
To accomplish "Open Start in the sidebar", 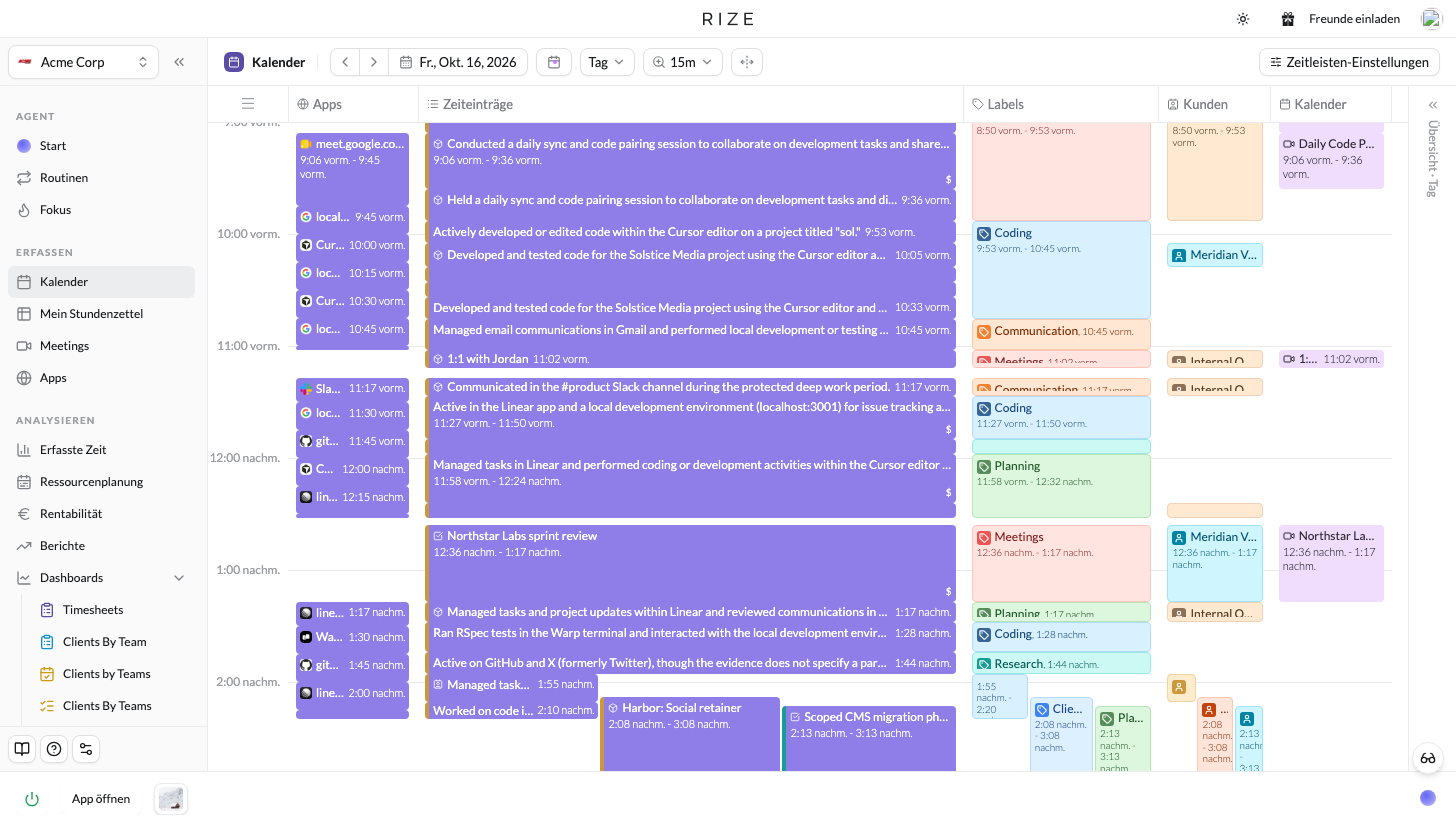I will tap(101, 146).
